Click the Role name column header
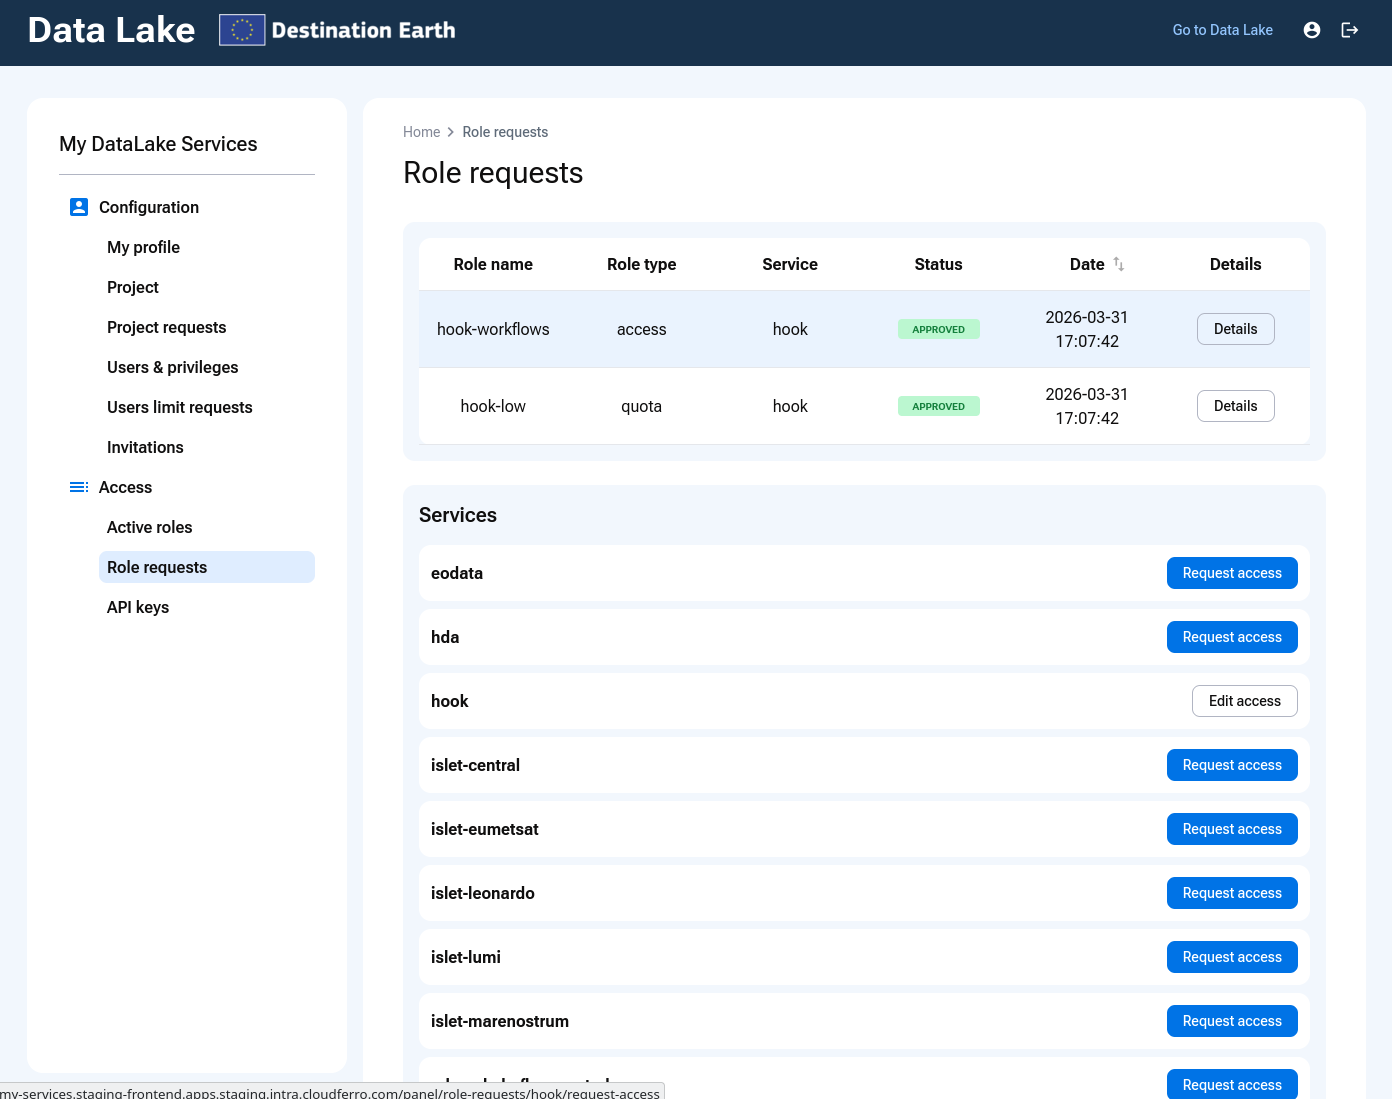 pos(493,264)
